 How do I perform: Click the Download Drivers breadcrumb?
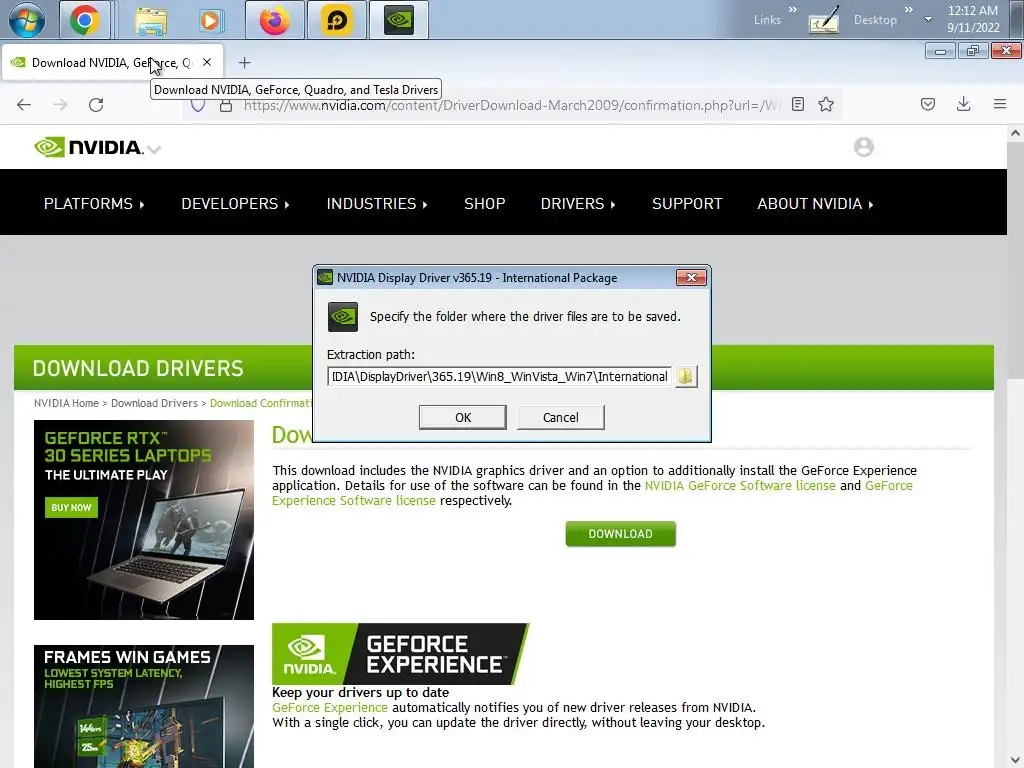tap(154, 403)
